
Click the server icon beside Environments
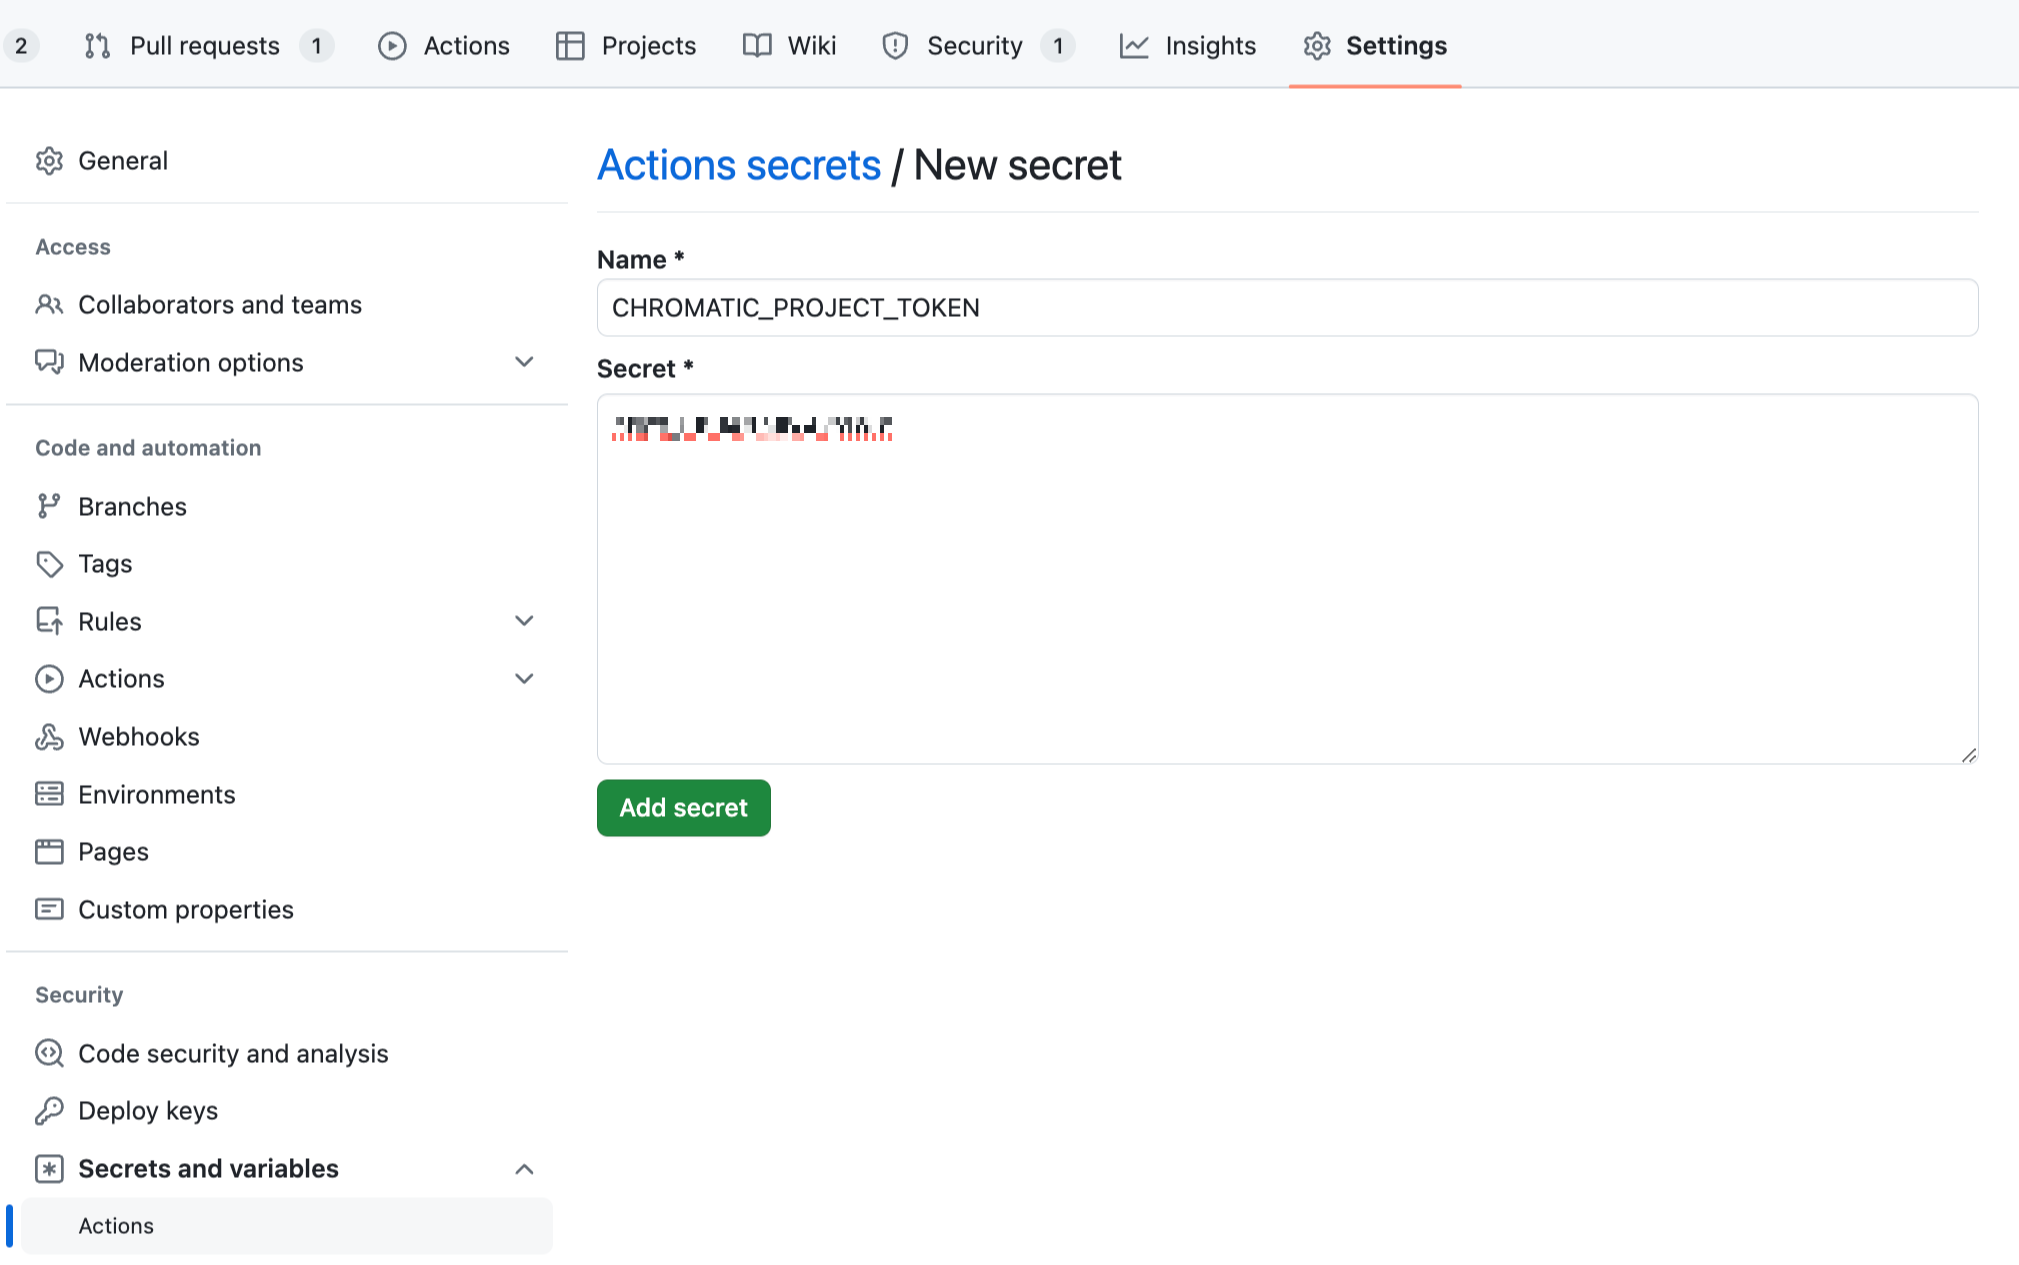[x=49, y=794]
